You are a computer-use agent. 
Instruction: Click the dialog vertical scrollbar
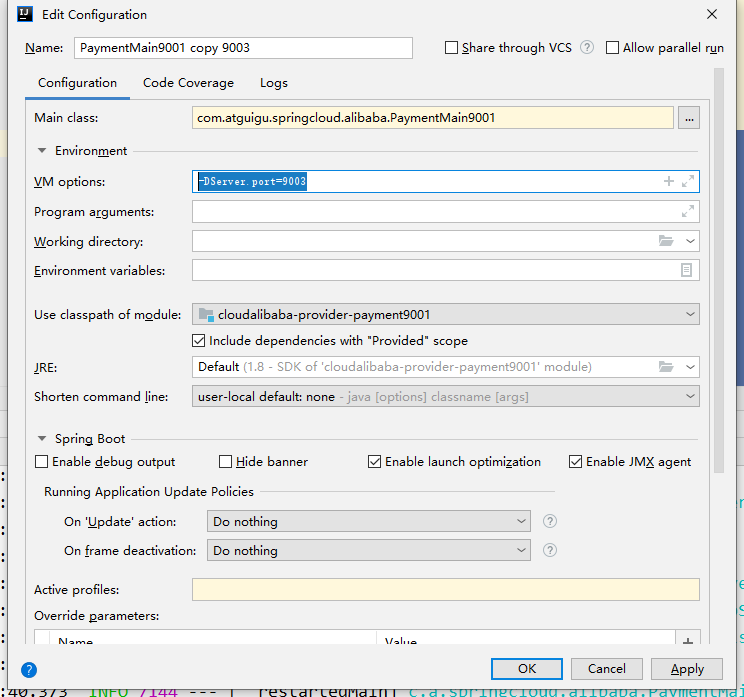coord(719,270)
